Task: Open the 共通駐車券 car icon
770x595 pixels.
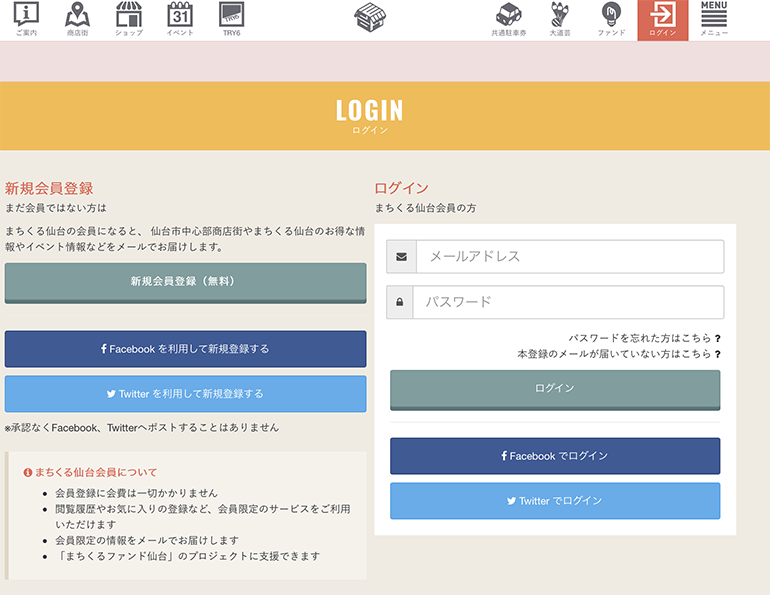Action: click(509, 20)
